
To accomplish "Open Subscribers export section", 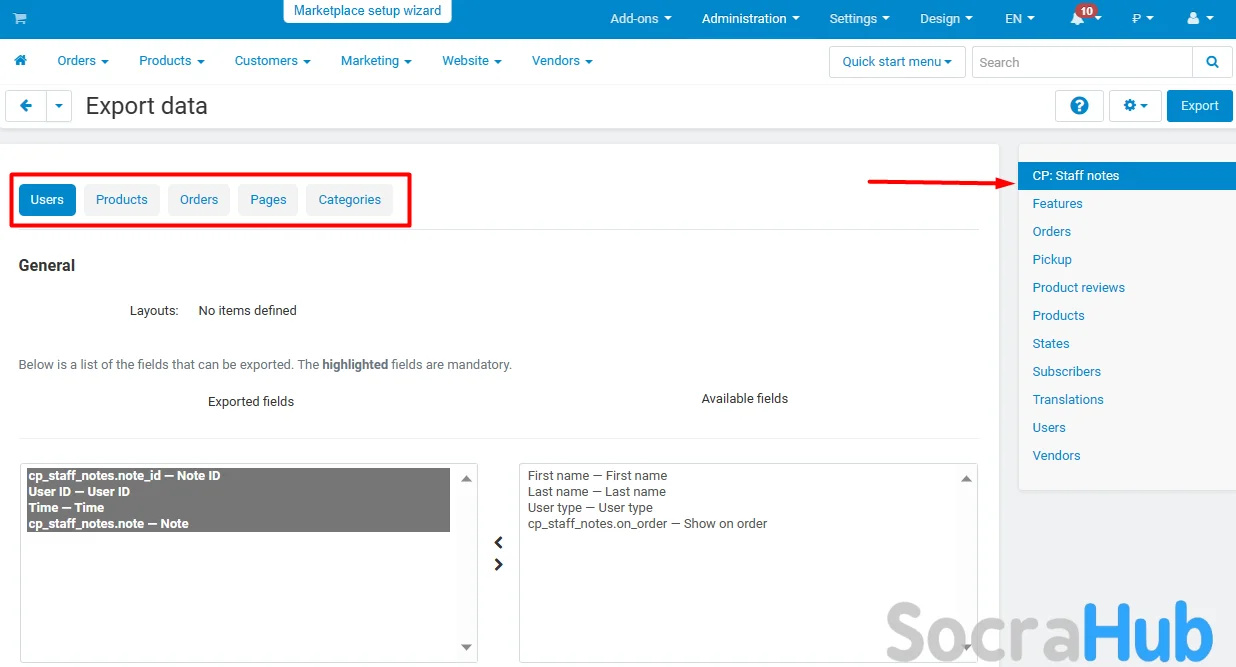I will pos(1066,372).
